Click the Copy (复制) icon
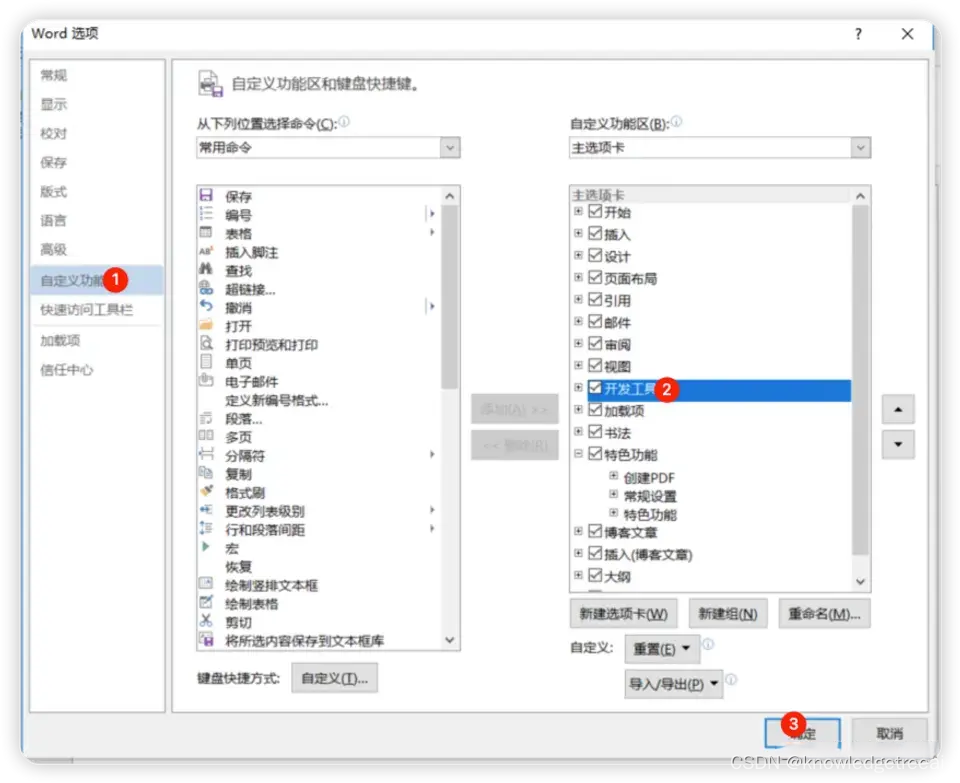The height and width of the screenshot is (783, 960). pyautogui.click(x=206, y=473)
